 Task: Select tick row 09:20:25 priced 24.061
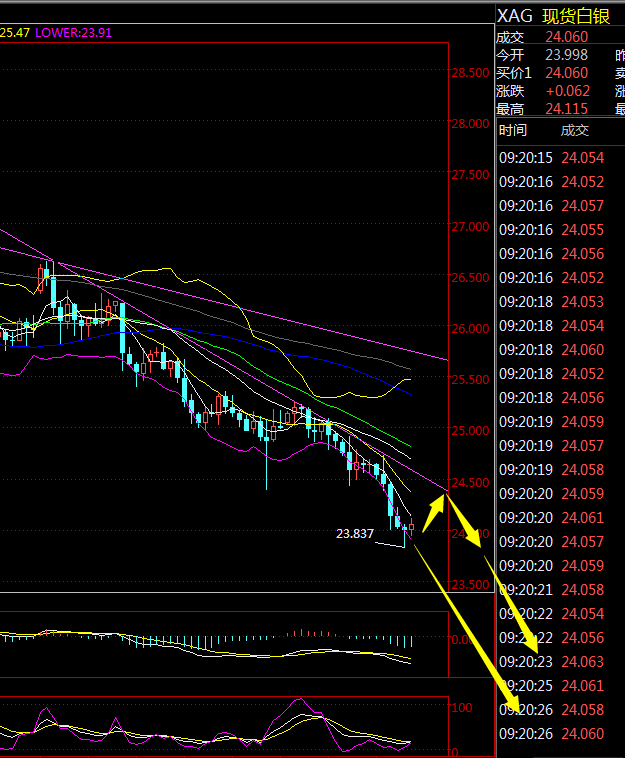(x=552, y=685)
